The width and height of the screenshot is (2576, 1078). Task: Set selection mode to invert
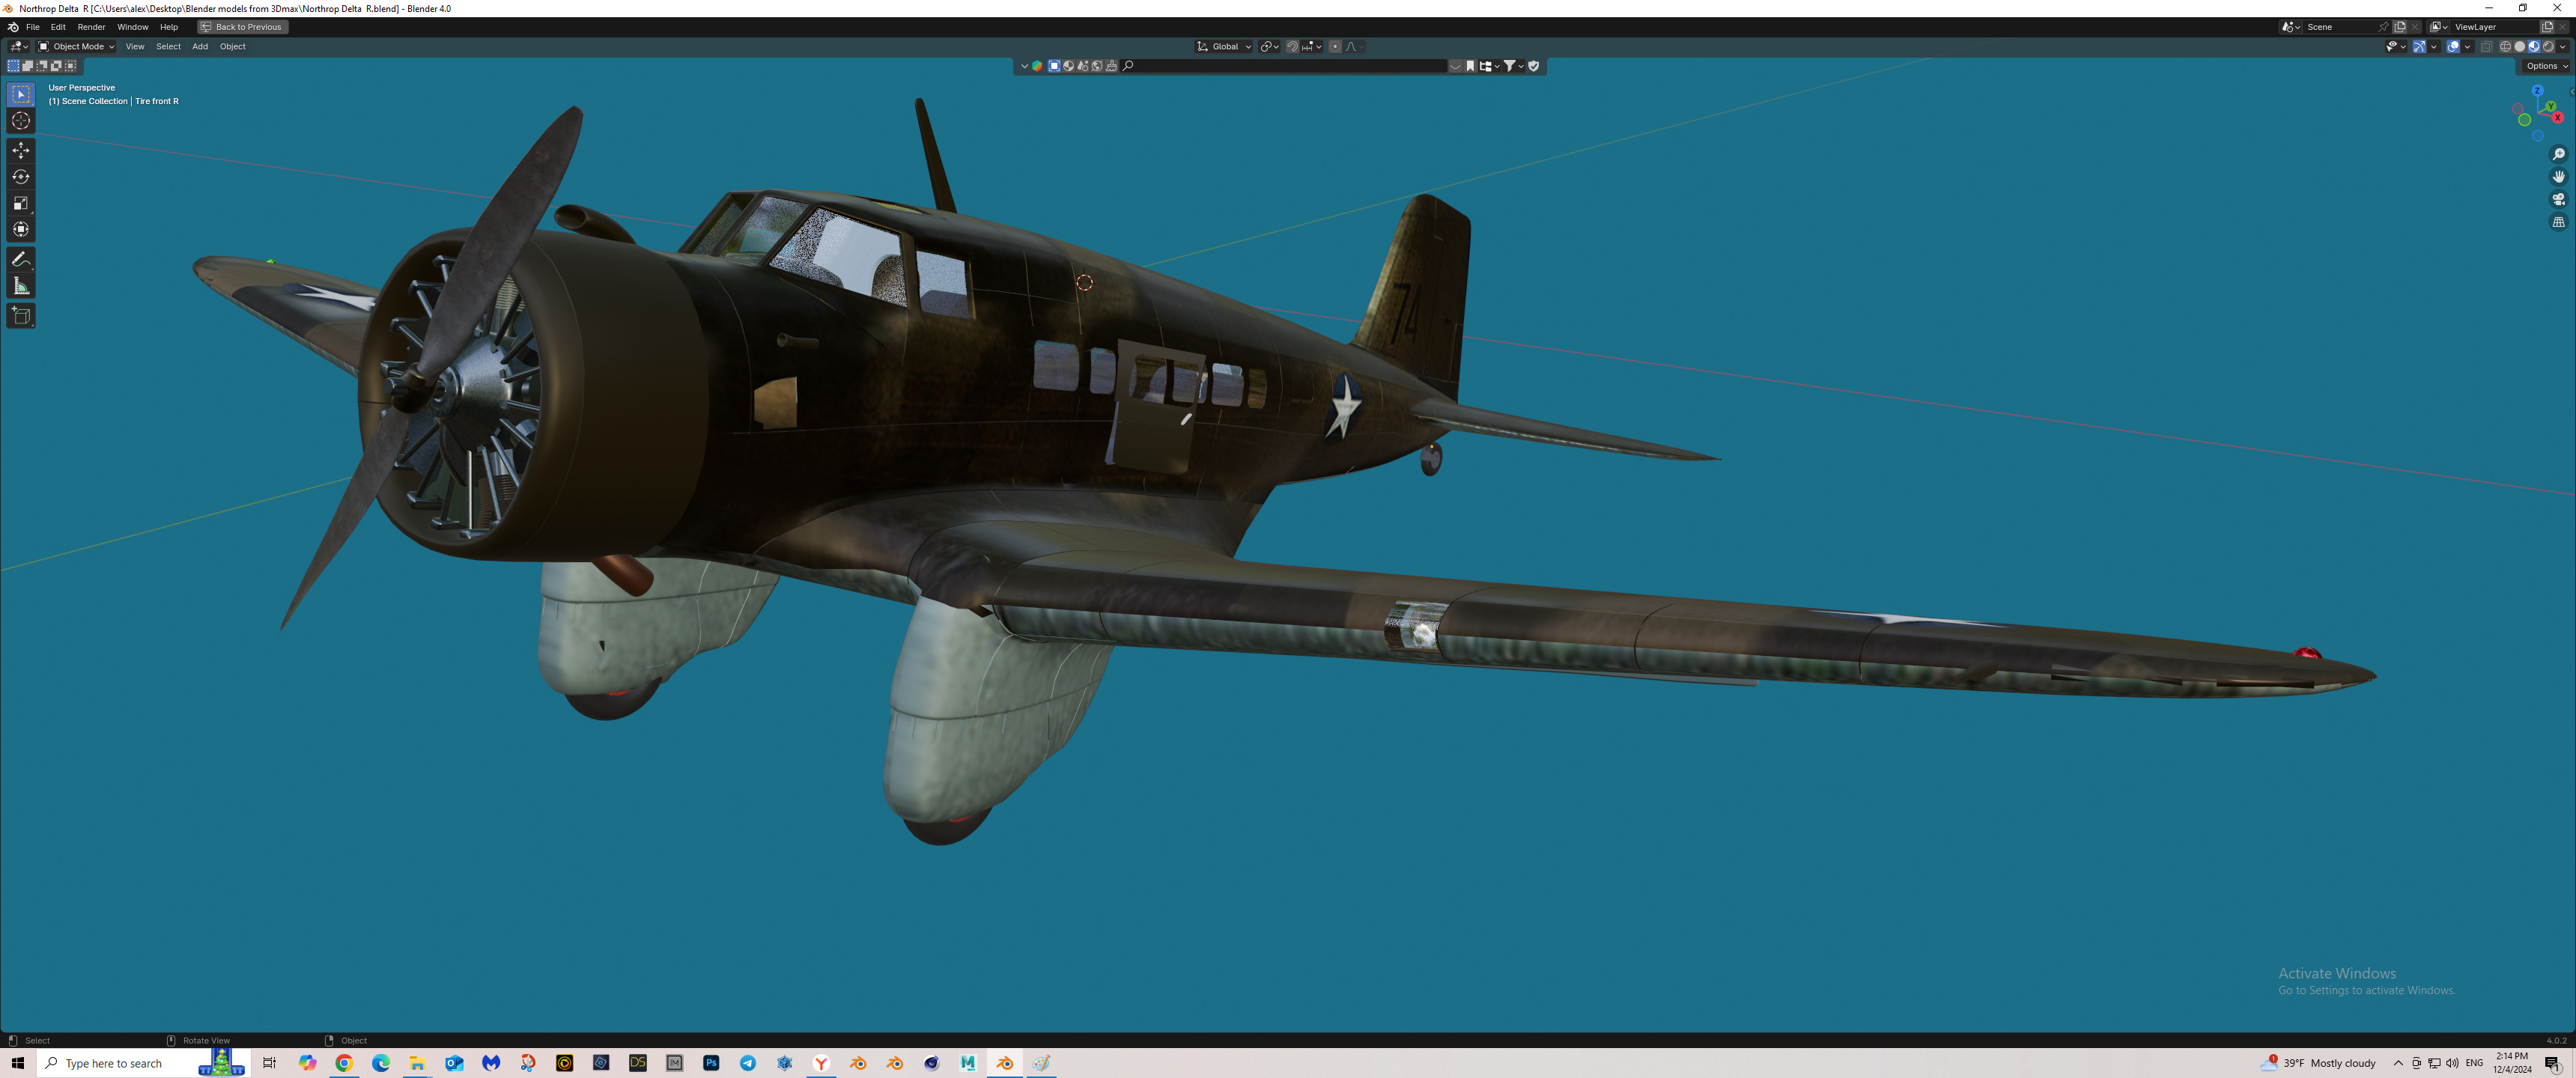[56, 66]
